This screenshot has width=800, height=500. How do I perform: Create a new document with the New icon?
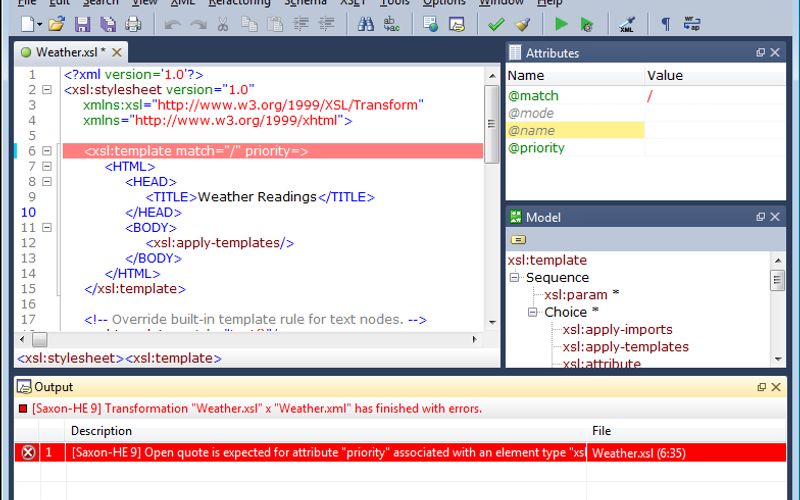[27, 24]
